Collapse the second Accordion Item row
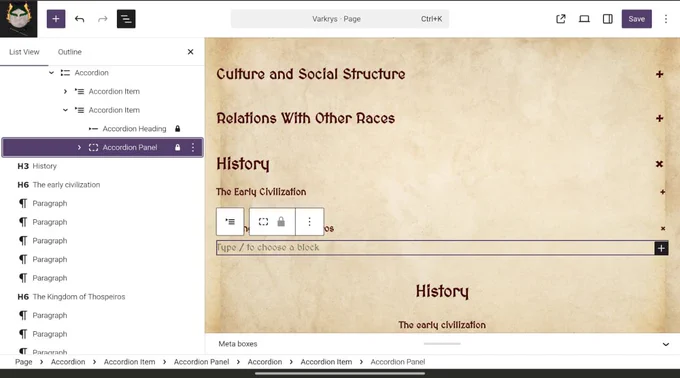Image resolution: width=680 pixels, height=378 pixels. click(65, 110)
